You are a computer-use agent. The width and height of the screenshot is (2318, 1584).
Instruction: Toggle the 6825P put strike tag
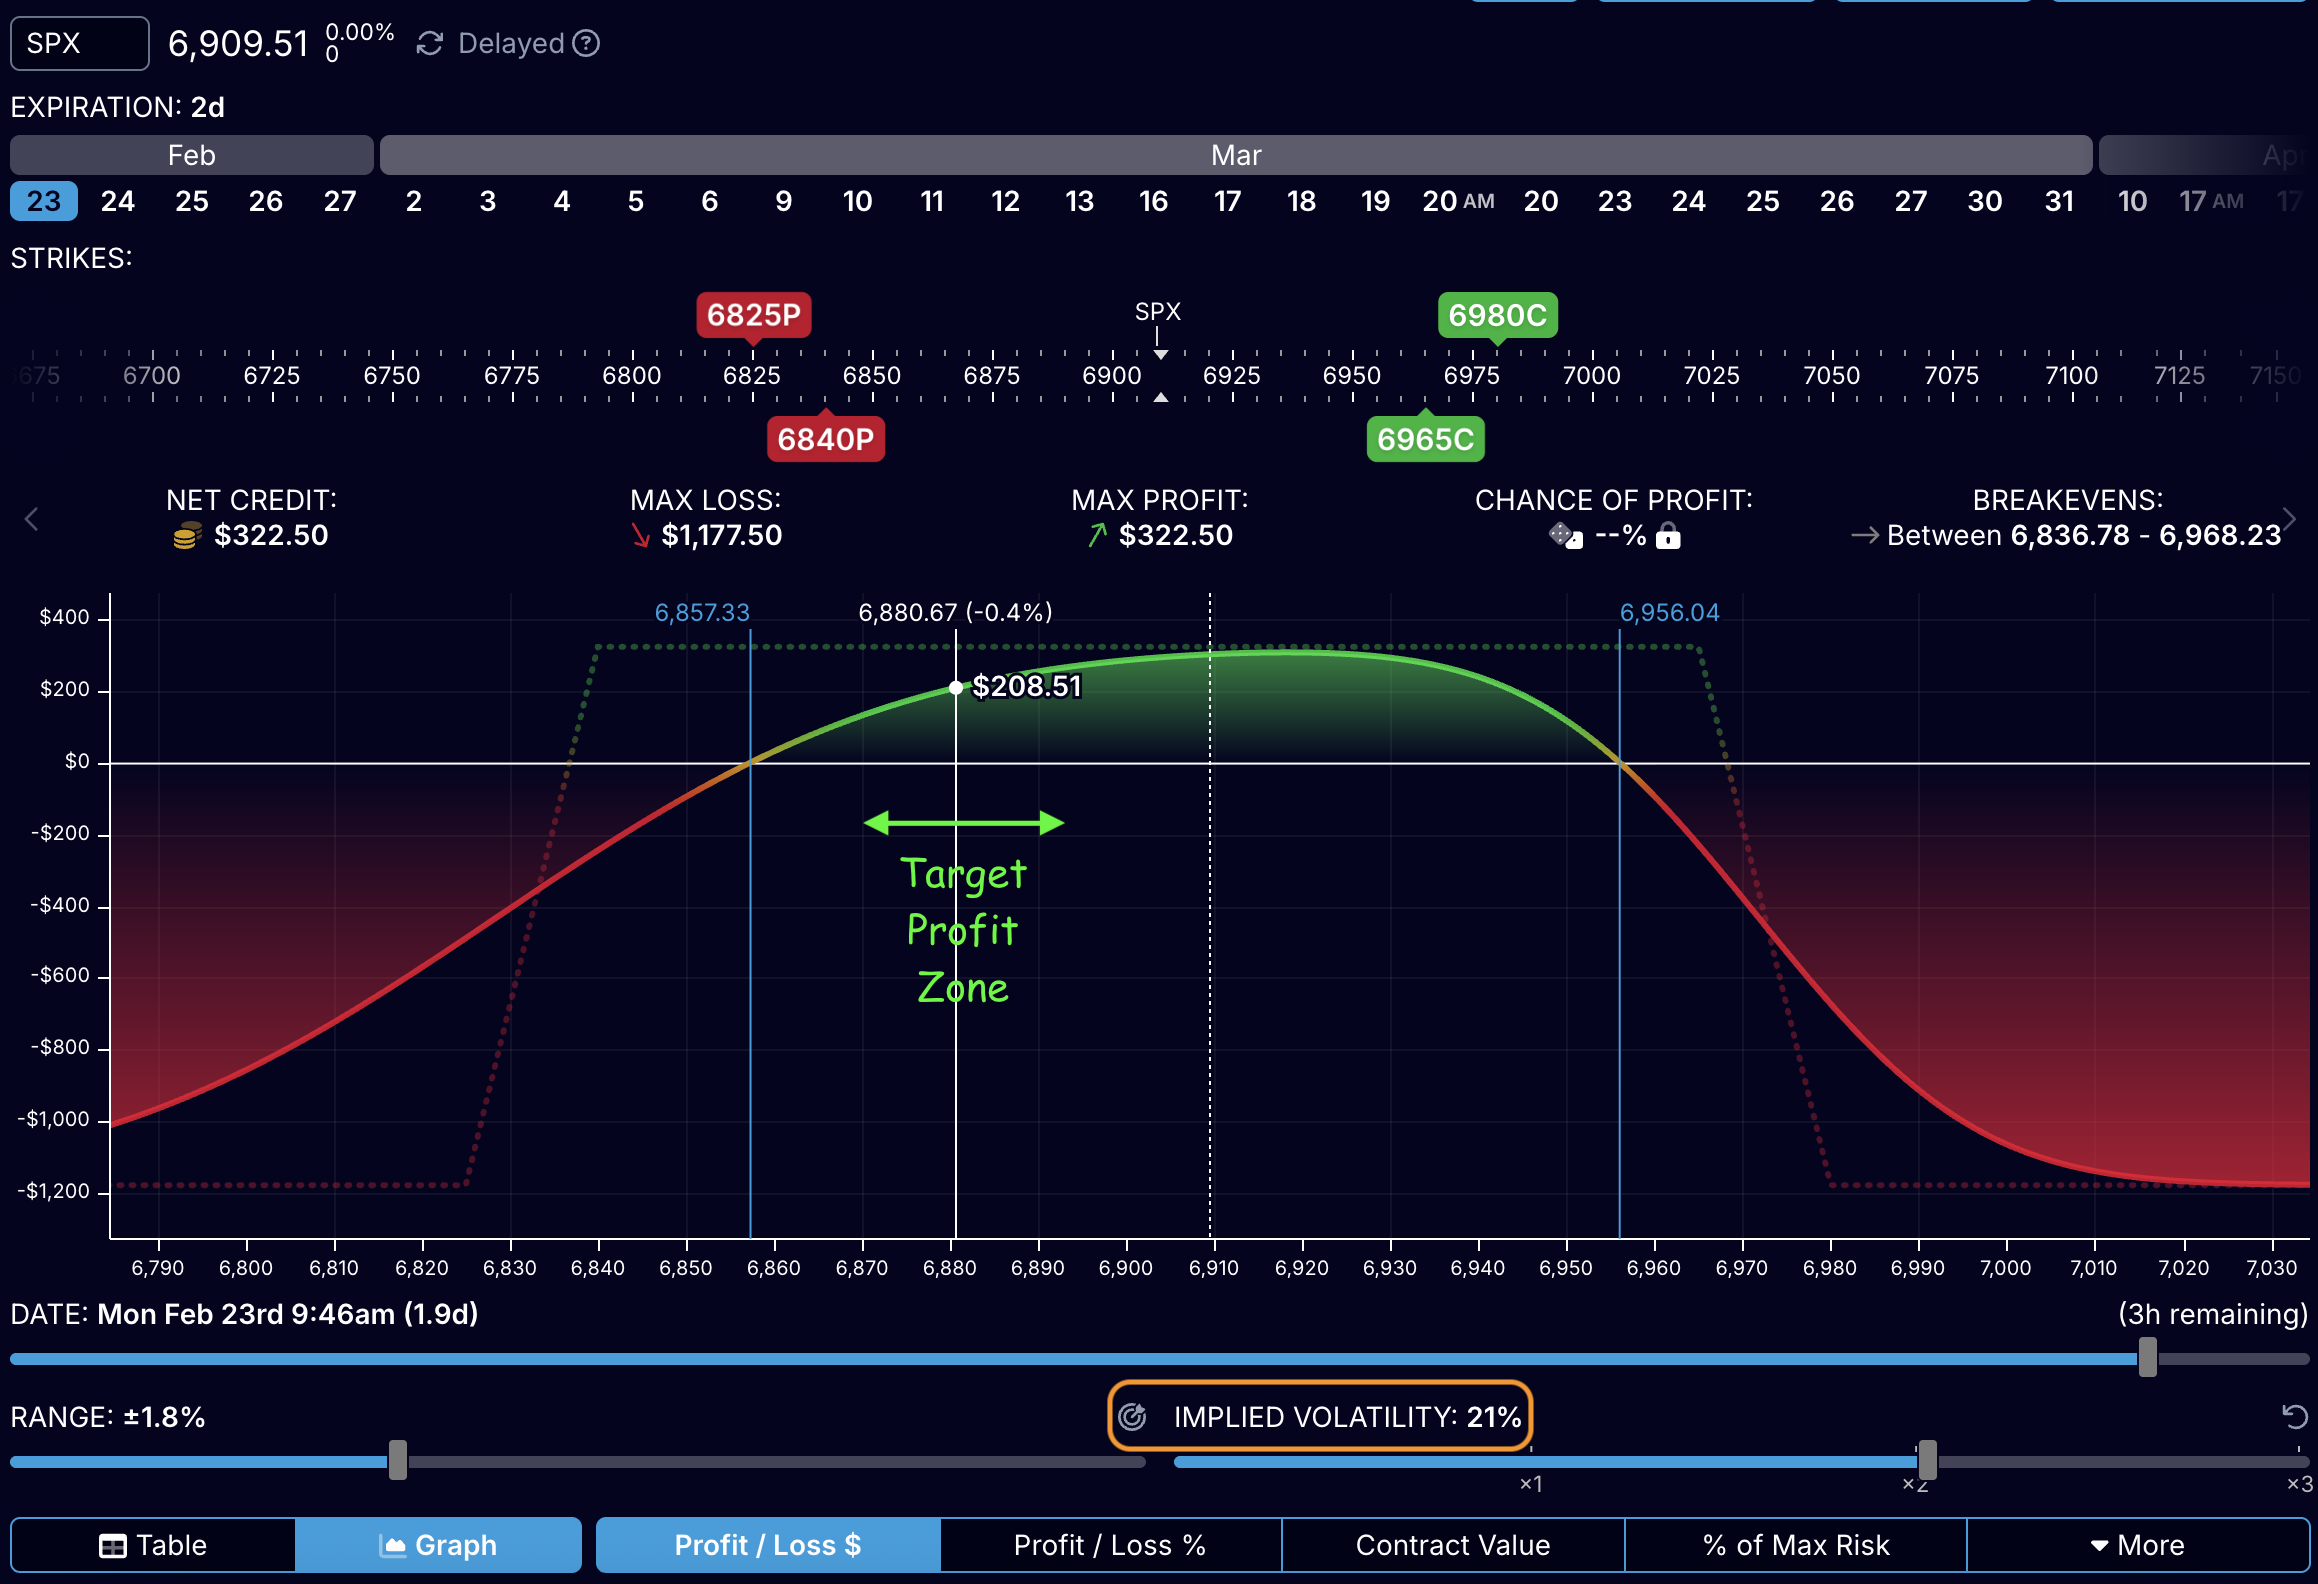(x=753, y=315)
